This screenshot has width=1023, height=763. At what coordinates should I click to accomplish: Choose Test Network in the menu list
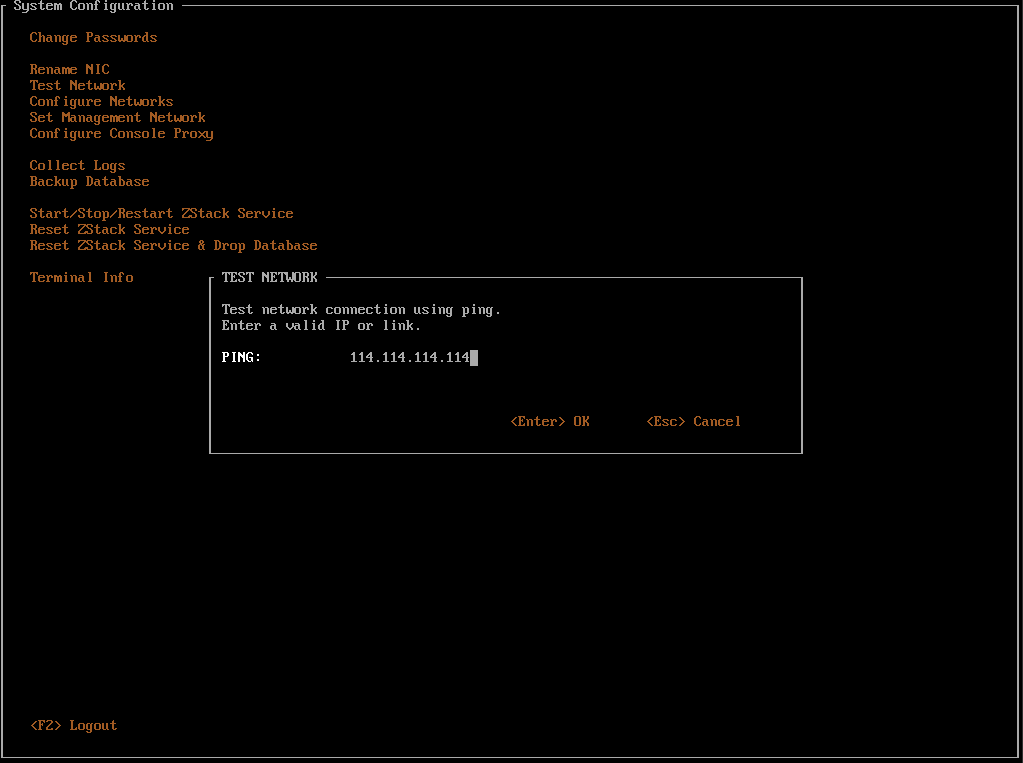[x=77, y=86]
